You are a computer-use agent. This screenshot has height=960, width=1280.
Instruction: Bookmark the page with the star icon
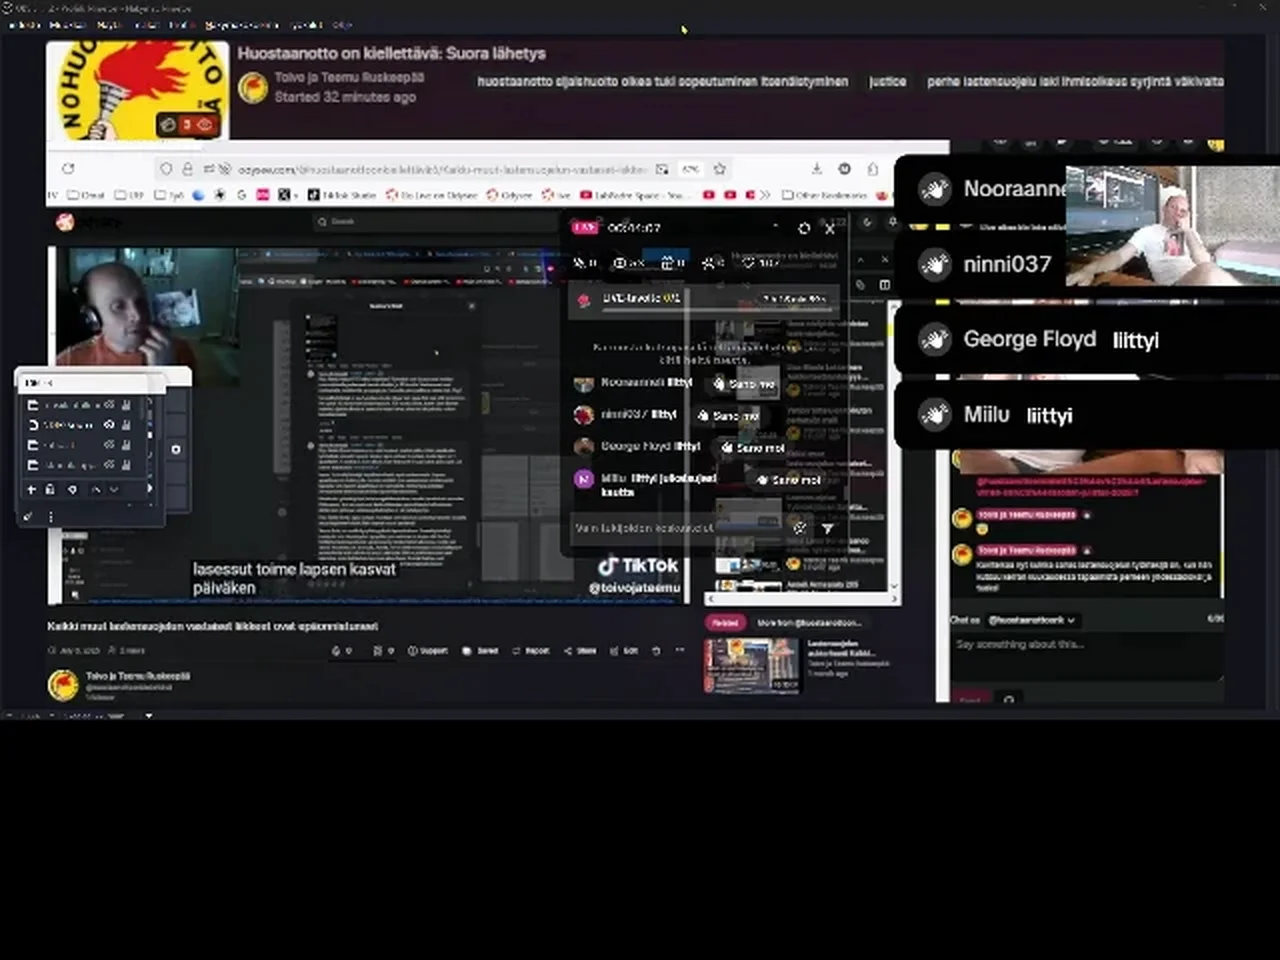click(719, 169)
